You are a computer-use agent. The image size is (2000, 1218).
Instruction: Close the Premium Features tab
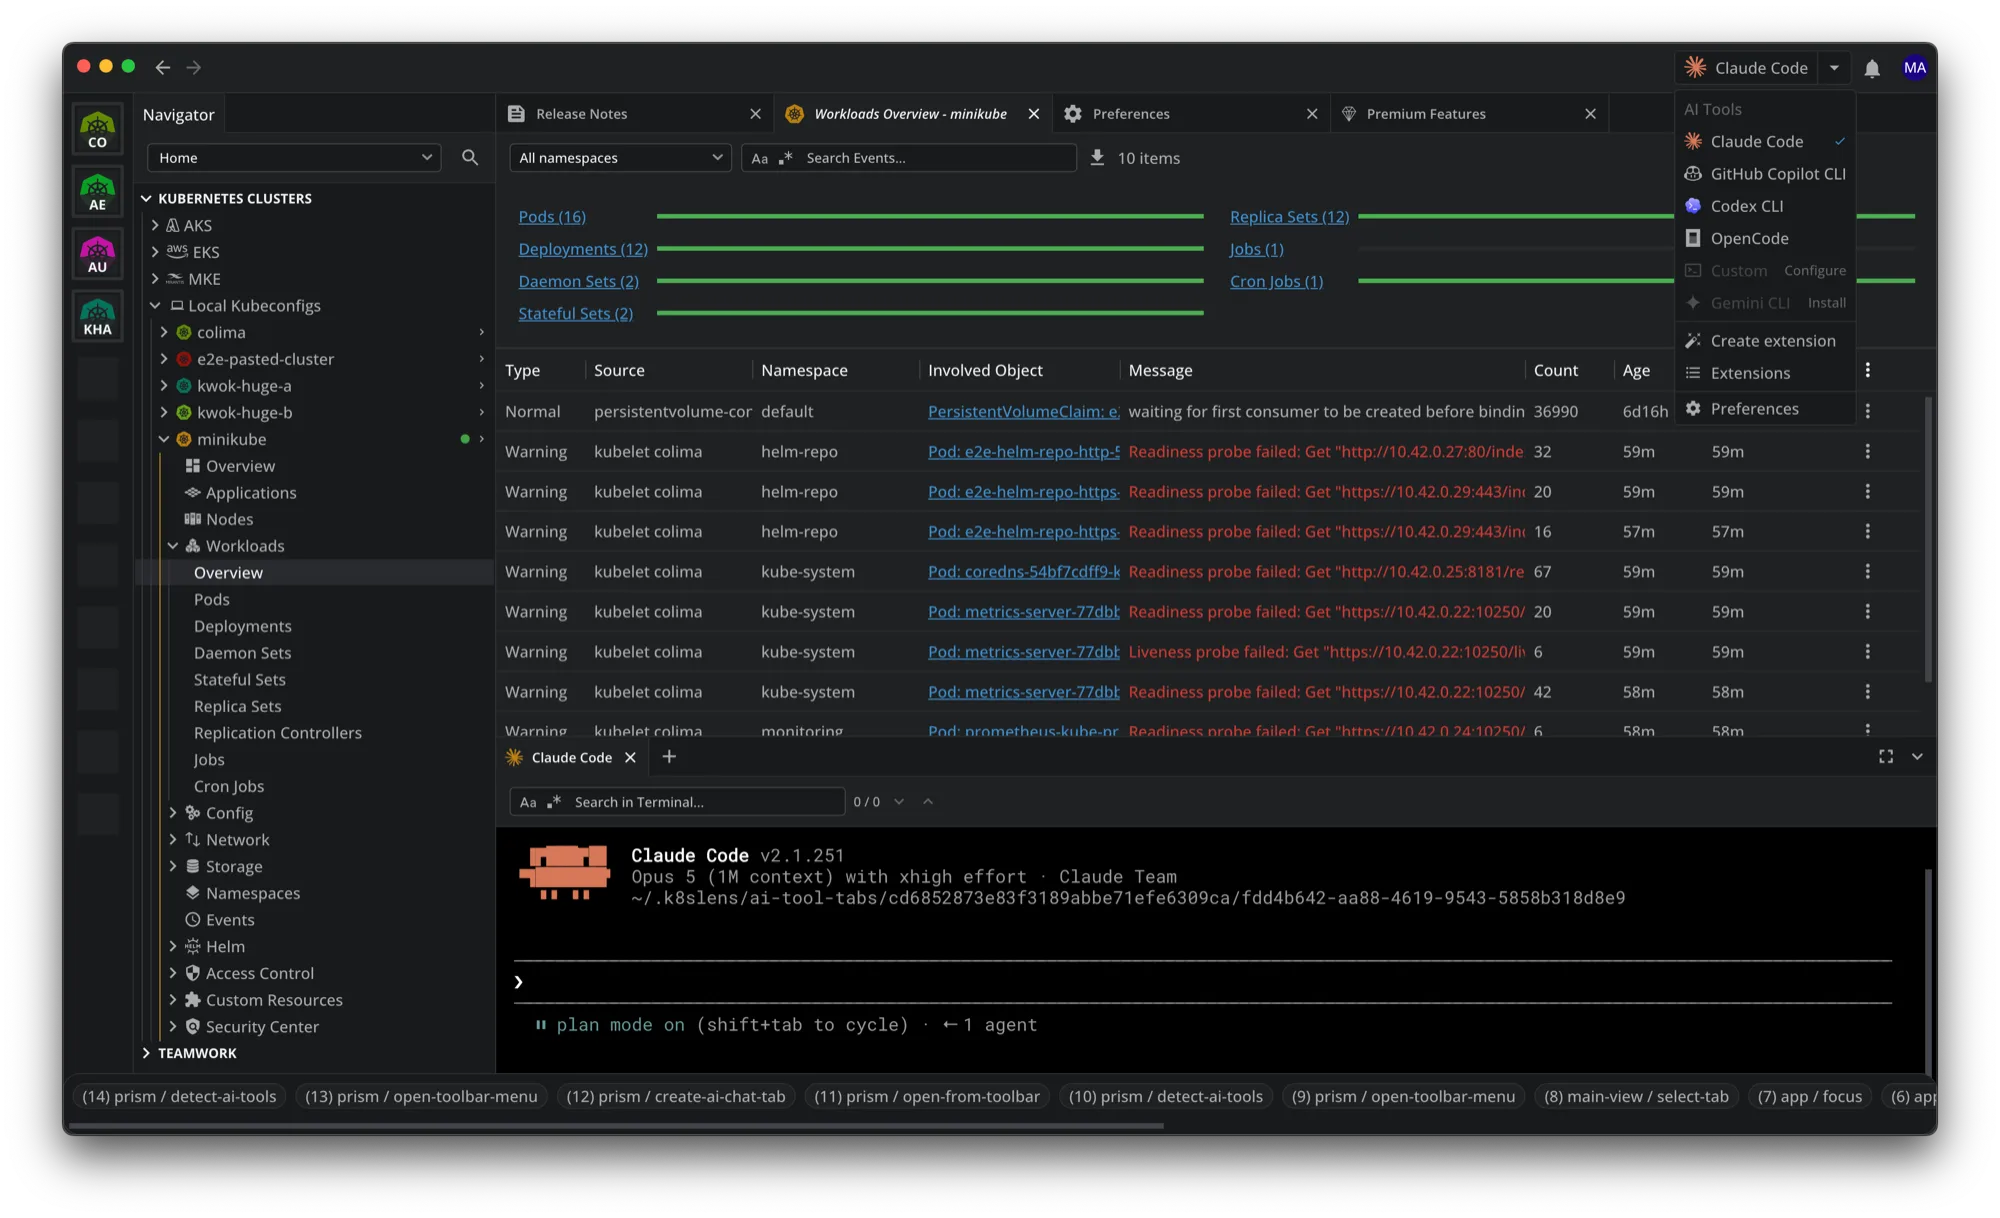coord(1590,114)
